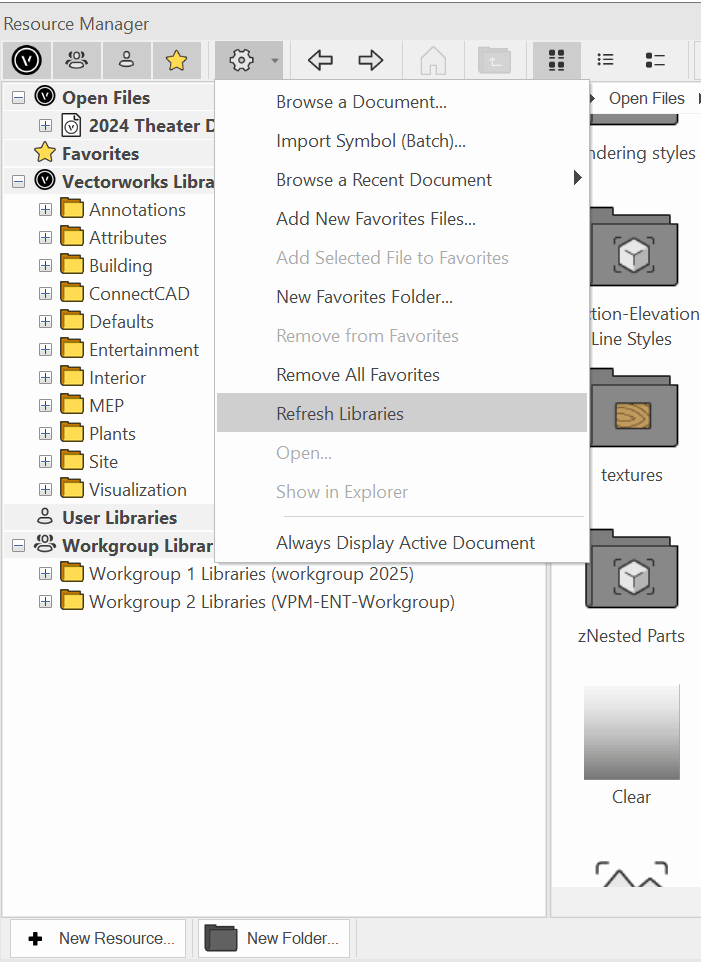Screen dimensions: 701x962
Task: Click the parent folder up icon
Action: (x=494, y=60)
